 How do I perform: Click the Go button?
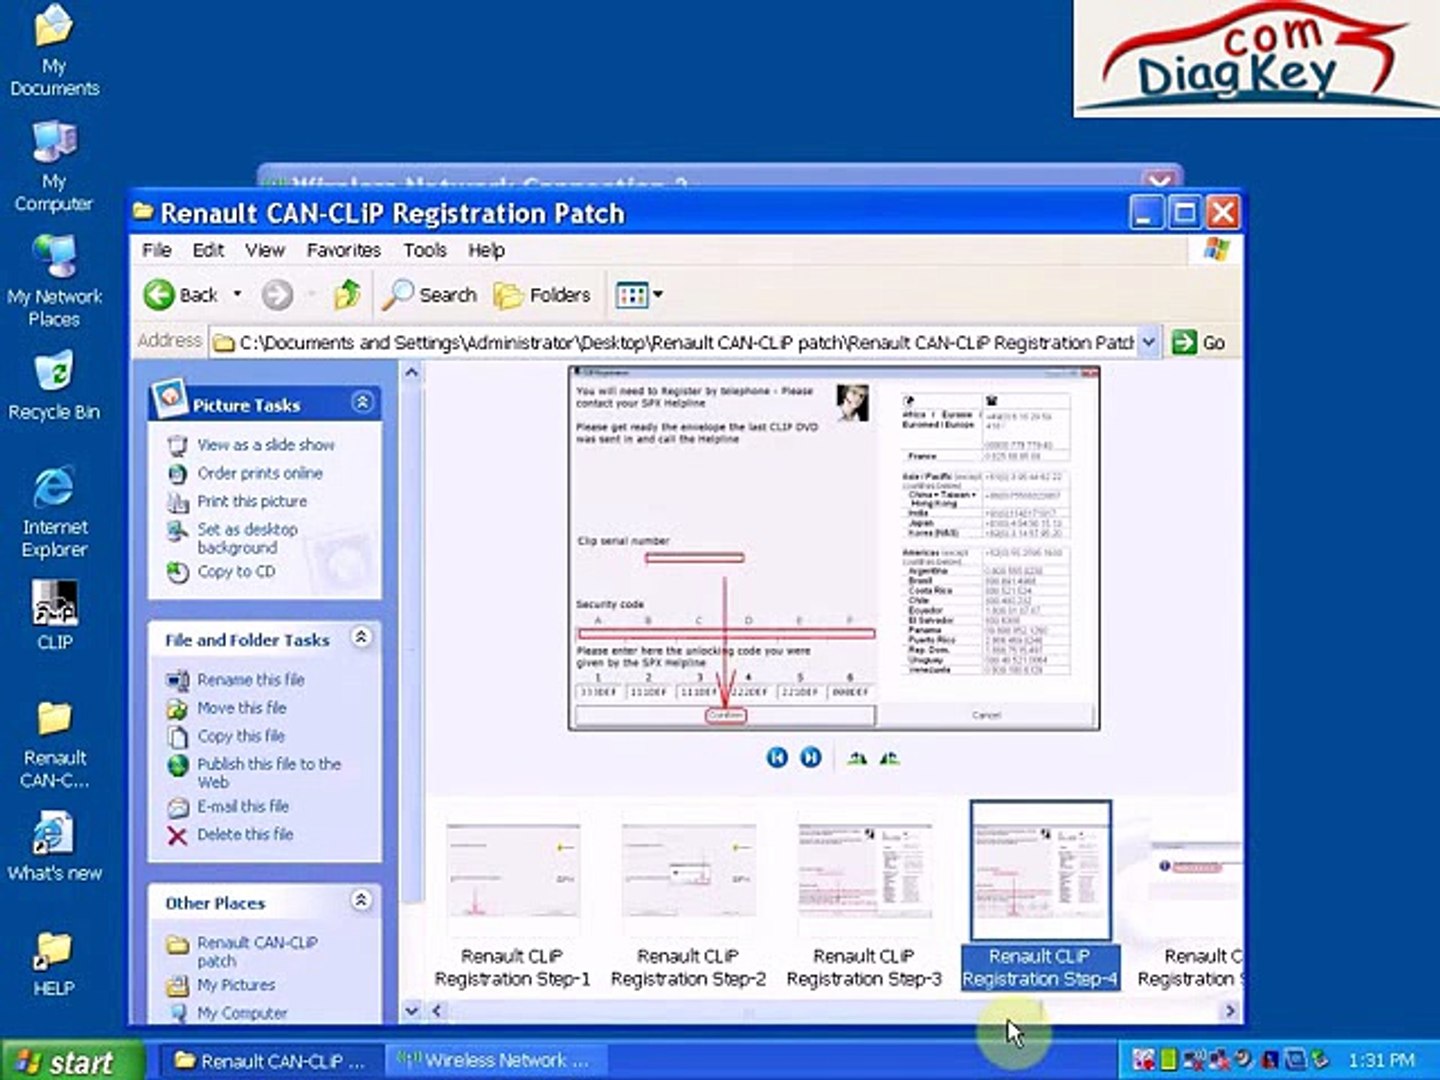(1199, 342)
